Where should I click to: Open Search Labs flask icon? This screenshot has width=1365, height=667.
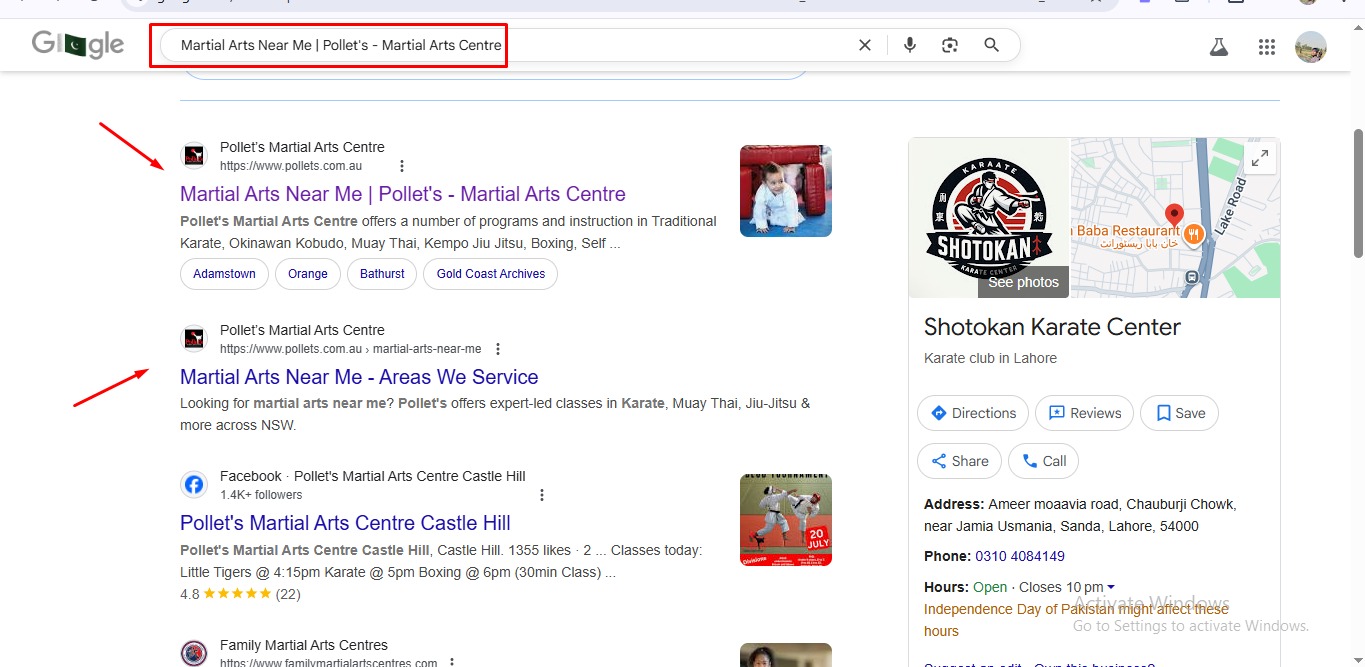point(1218,47)
